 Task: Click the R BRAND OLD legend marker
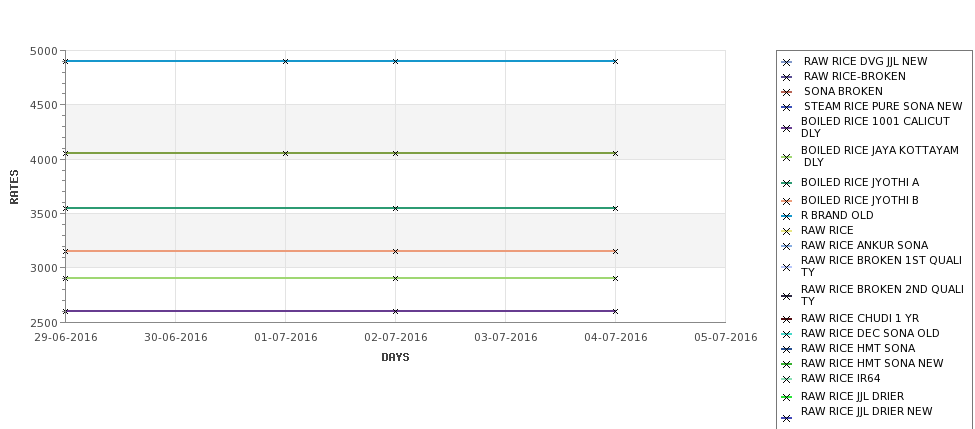(x=786, y=216)
